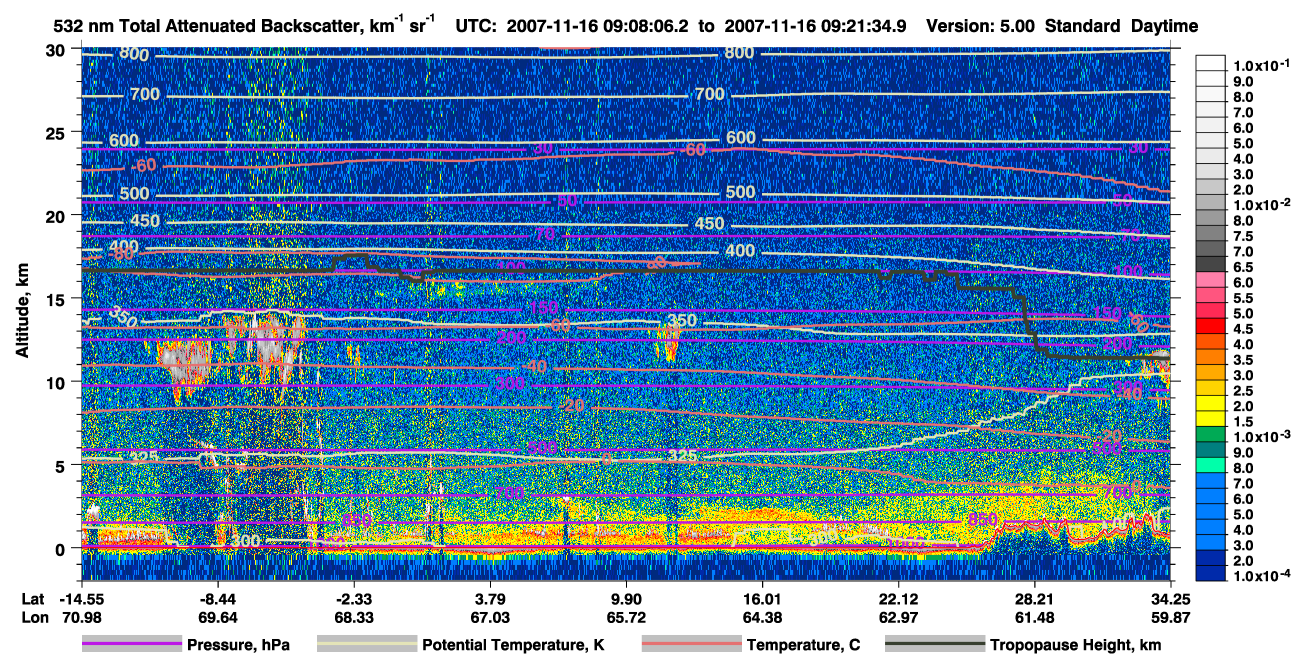The width and height of the screenshot is (1300, 667).
Task: Select longitude value '62.97'
Action: (x=899, y=618)
